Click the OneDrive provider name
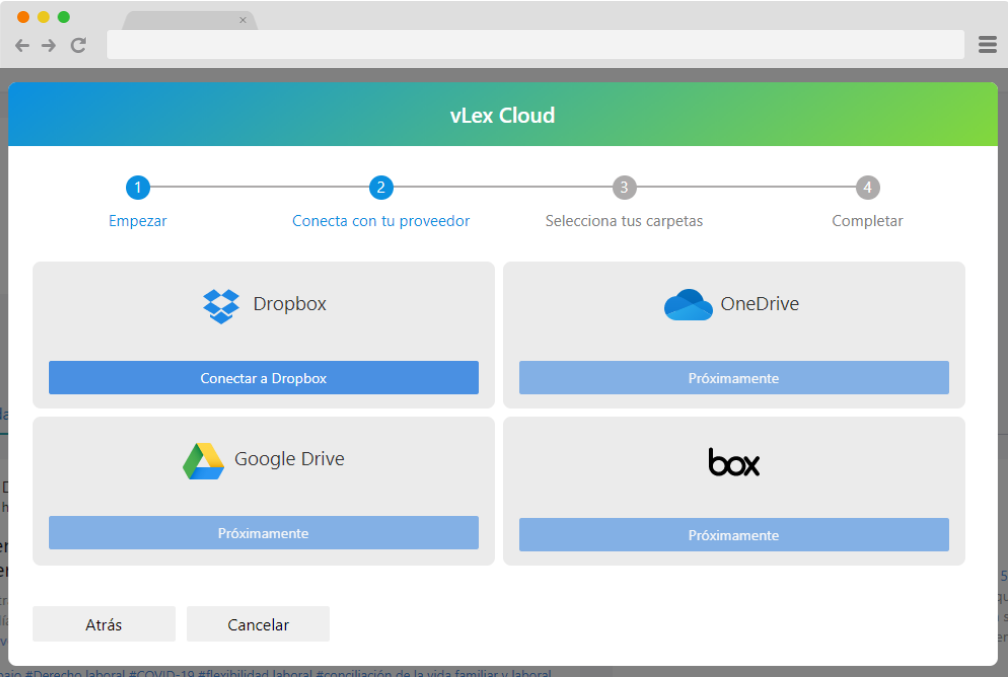Viewport: 1008px width, 680px height. [760, 303]
